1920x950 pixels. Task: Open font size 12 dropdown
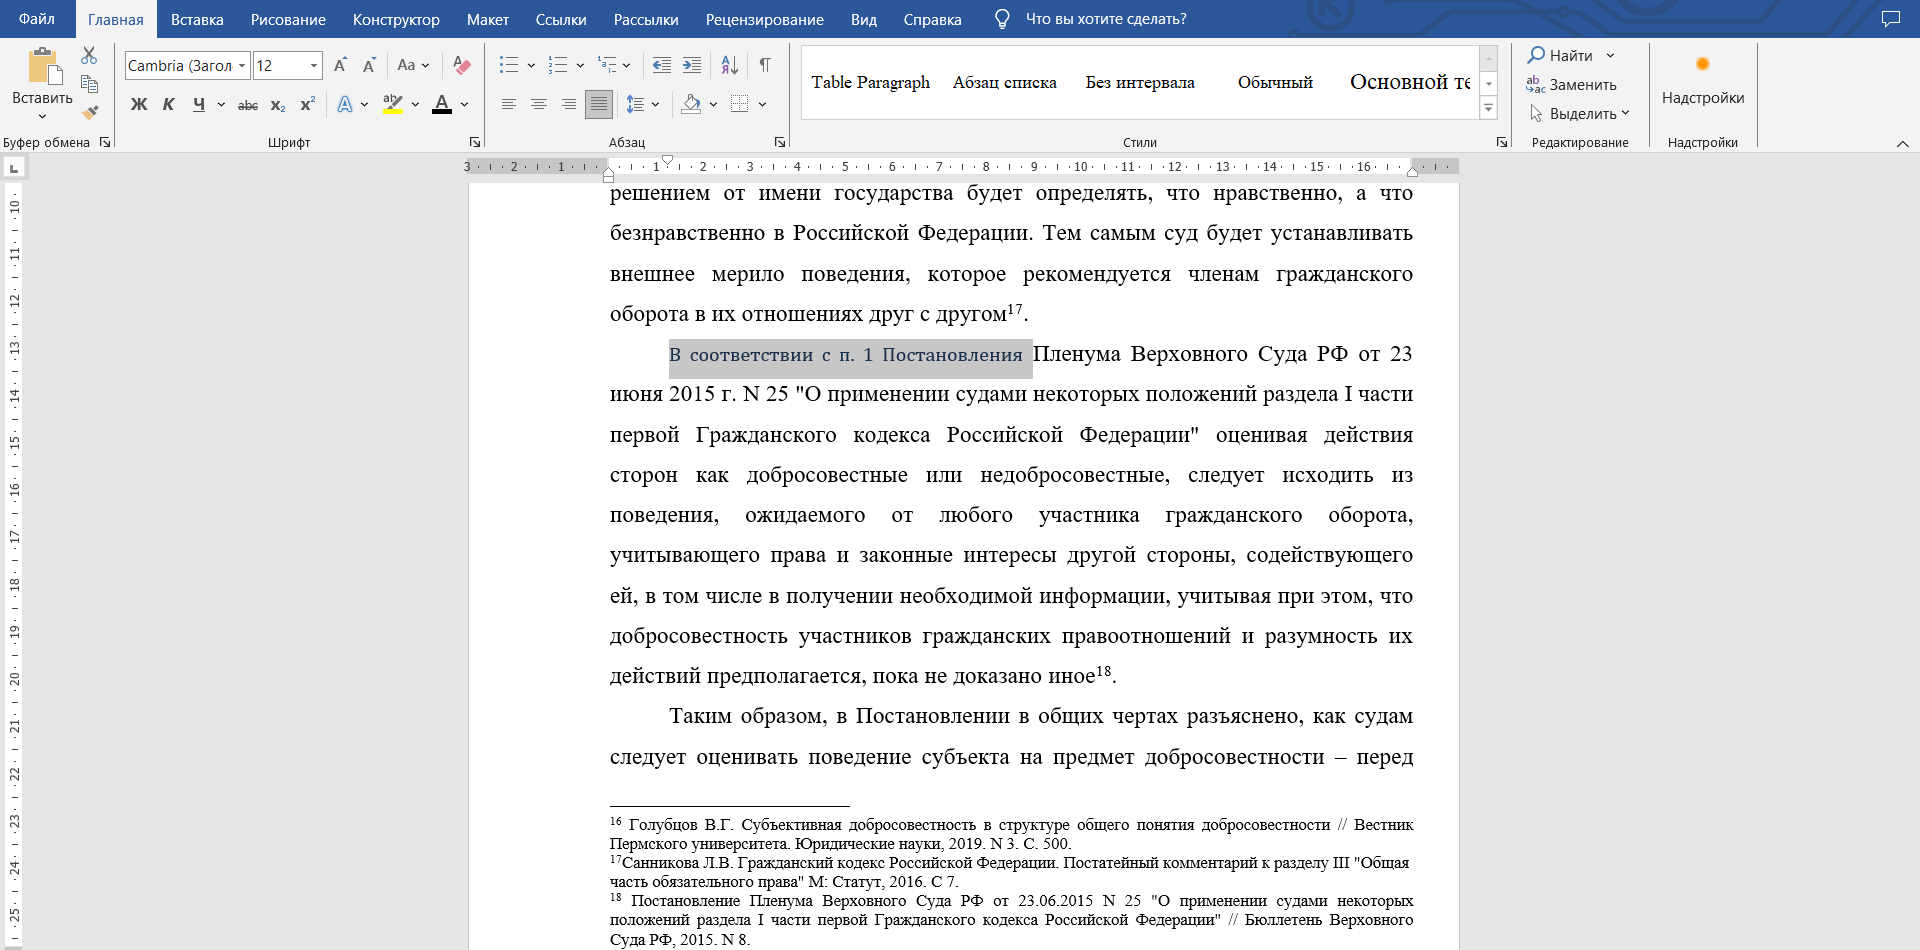click(314, 65)
